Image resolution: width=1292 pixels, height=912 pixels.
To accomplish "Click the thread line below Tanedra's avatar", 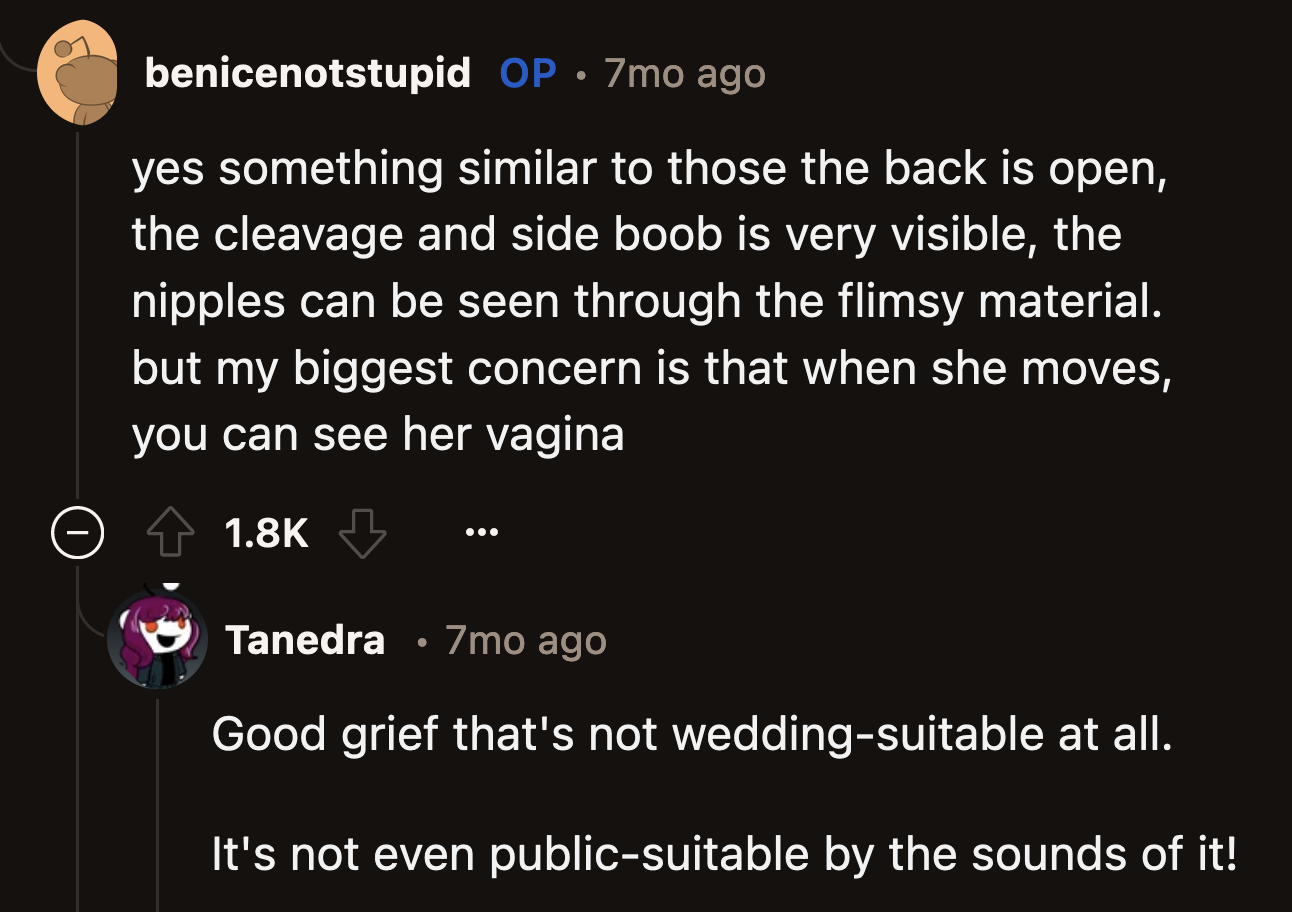I will tap(158, 800).
